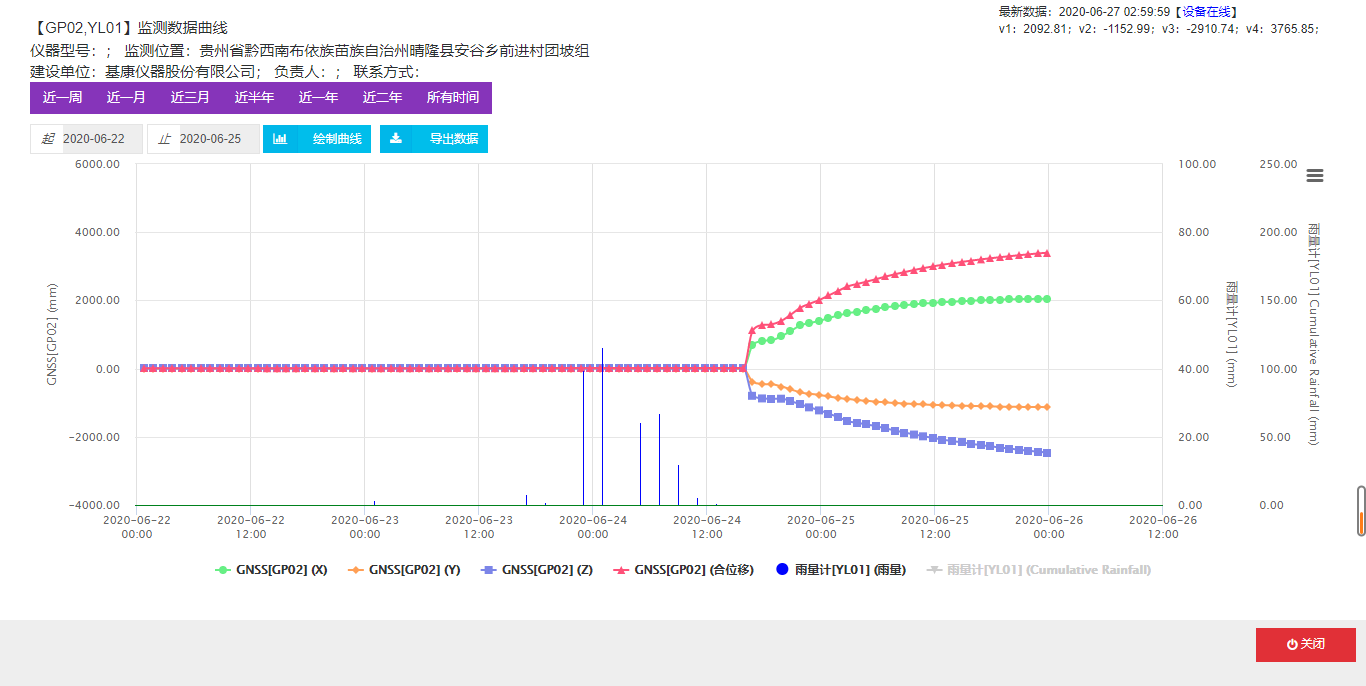The width and height of the screenshot is (1366, 686).
Task: Choose the 近半年 time range
Action: (x=254, y=98)
